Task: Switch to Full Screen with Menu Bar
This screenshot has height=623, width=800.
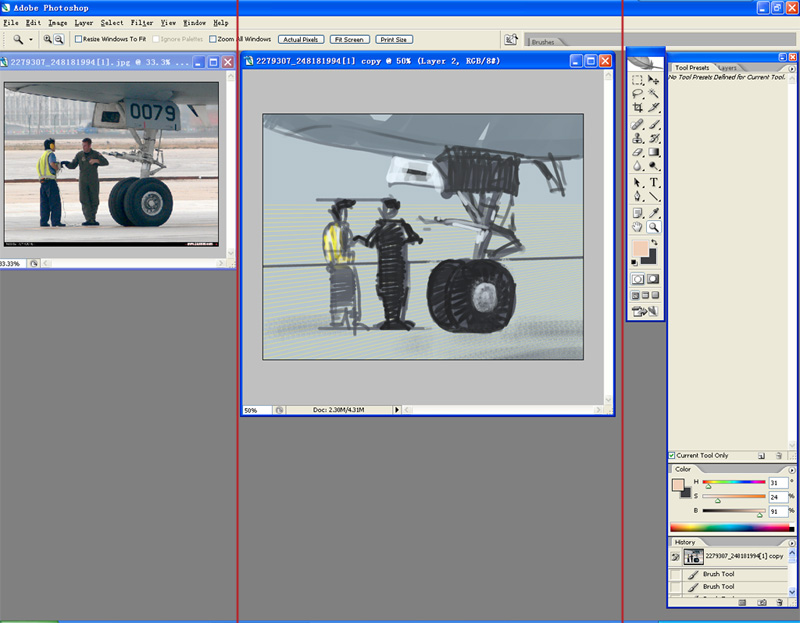Action: [x=645, y=295]
